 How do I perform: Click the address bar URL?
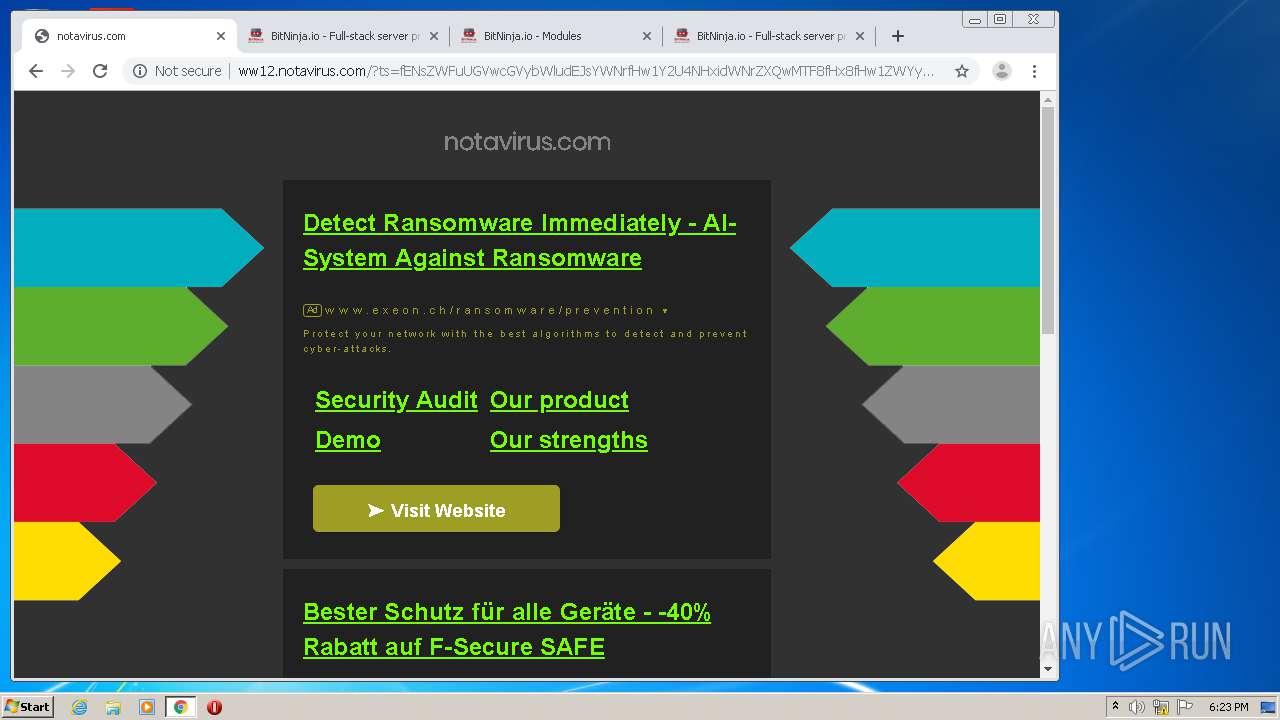coord(586,71)
